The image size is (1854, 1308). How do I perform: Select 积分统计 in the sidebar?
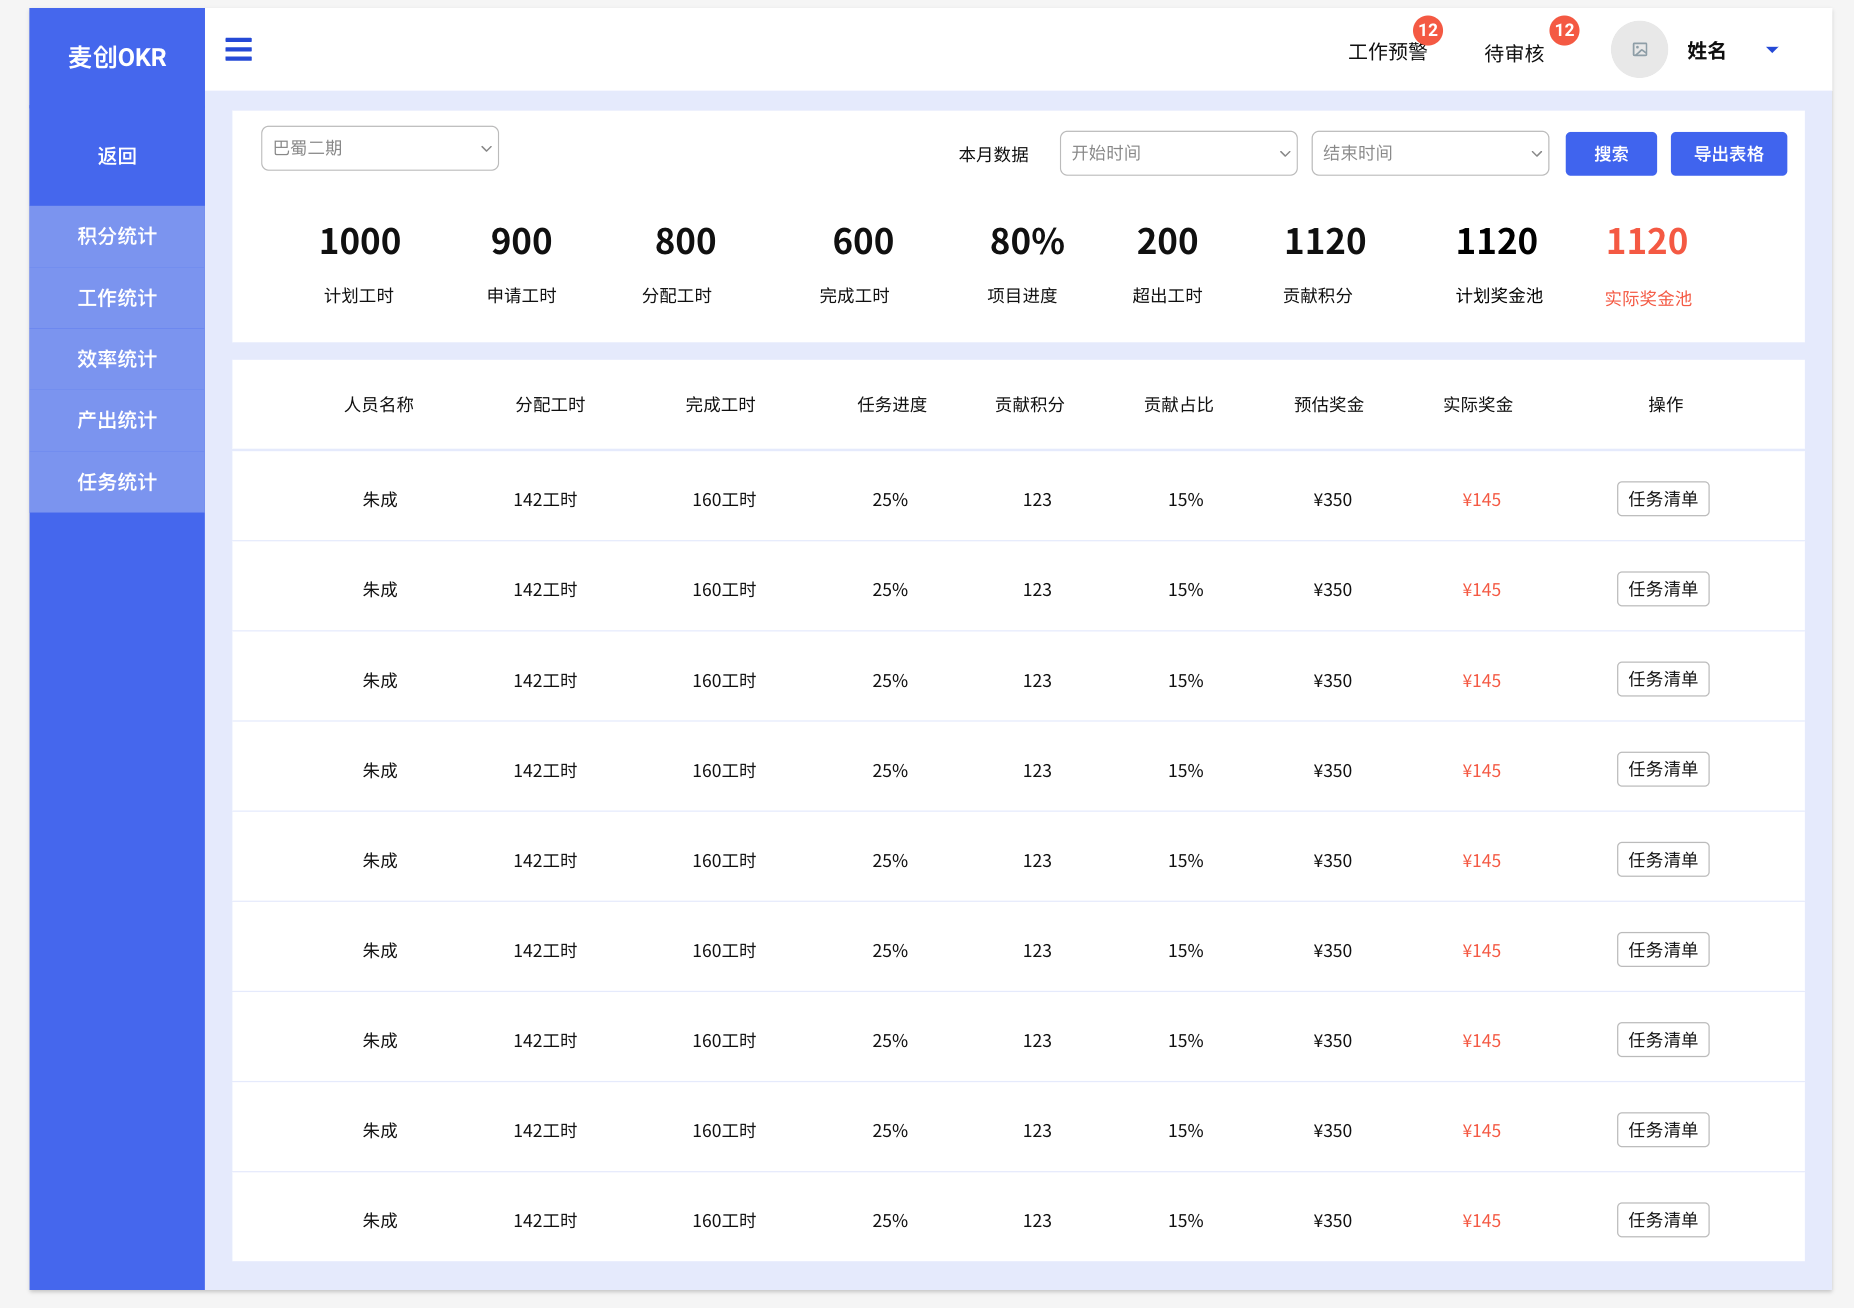click(x=117, y=236)
